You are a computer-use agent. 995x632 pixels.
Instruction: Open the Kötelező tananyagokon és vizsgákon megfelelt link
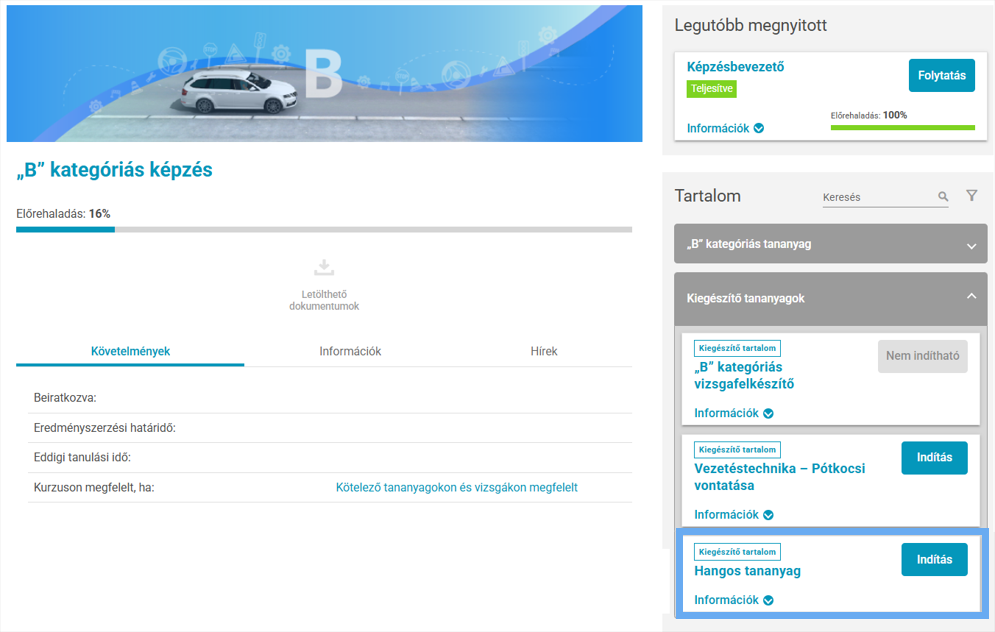456,488
